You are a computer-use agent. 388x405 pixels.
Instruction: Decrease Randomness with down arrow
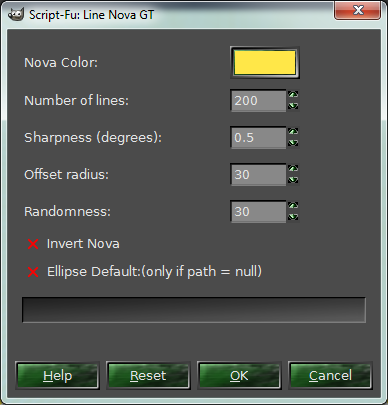tap(293, 217)
